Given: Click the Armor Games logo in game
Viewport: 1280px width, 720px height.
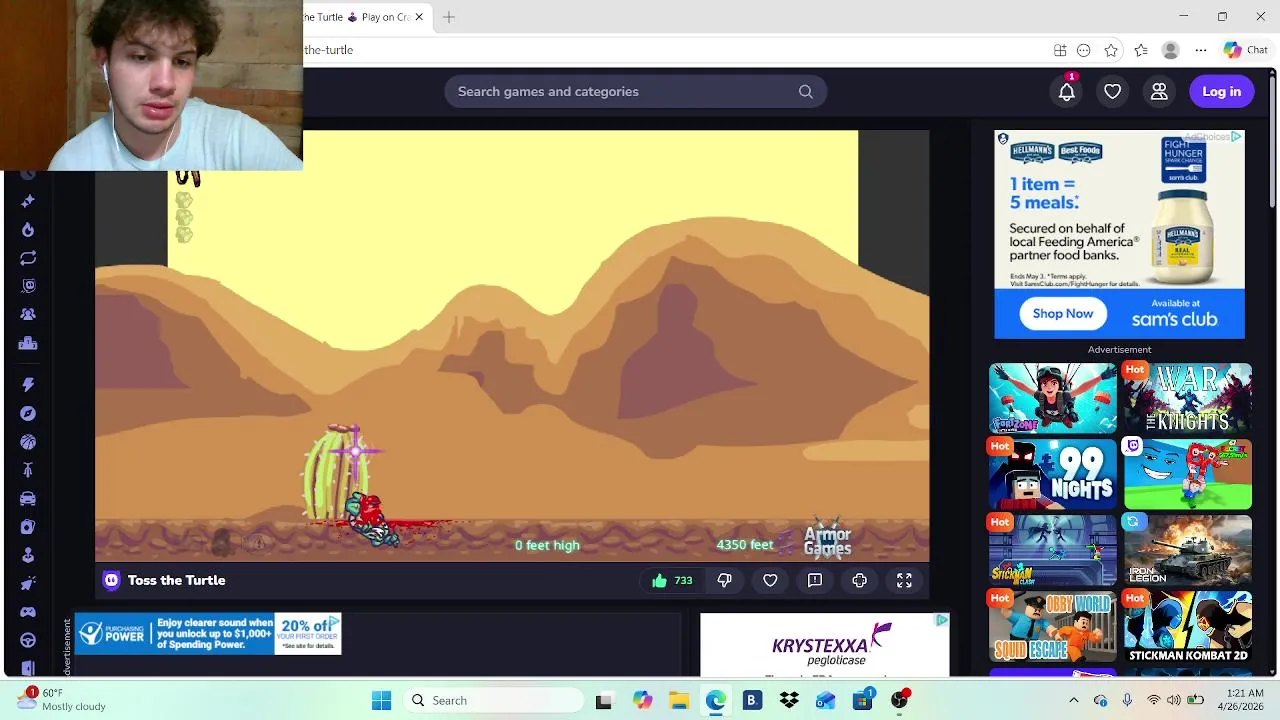Looking at the screenshot, I should click(827, 539).
